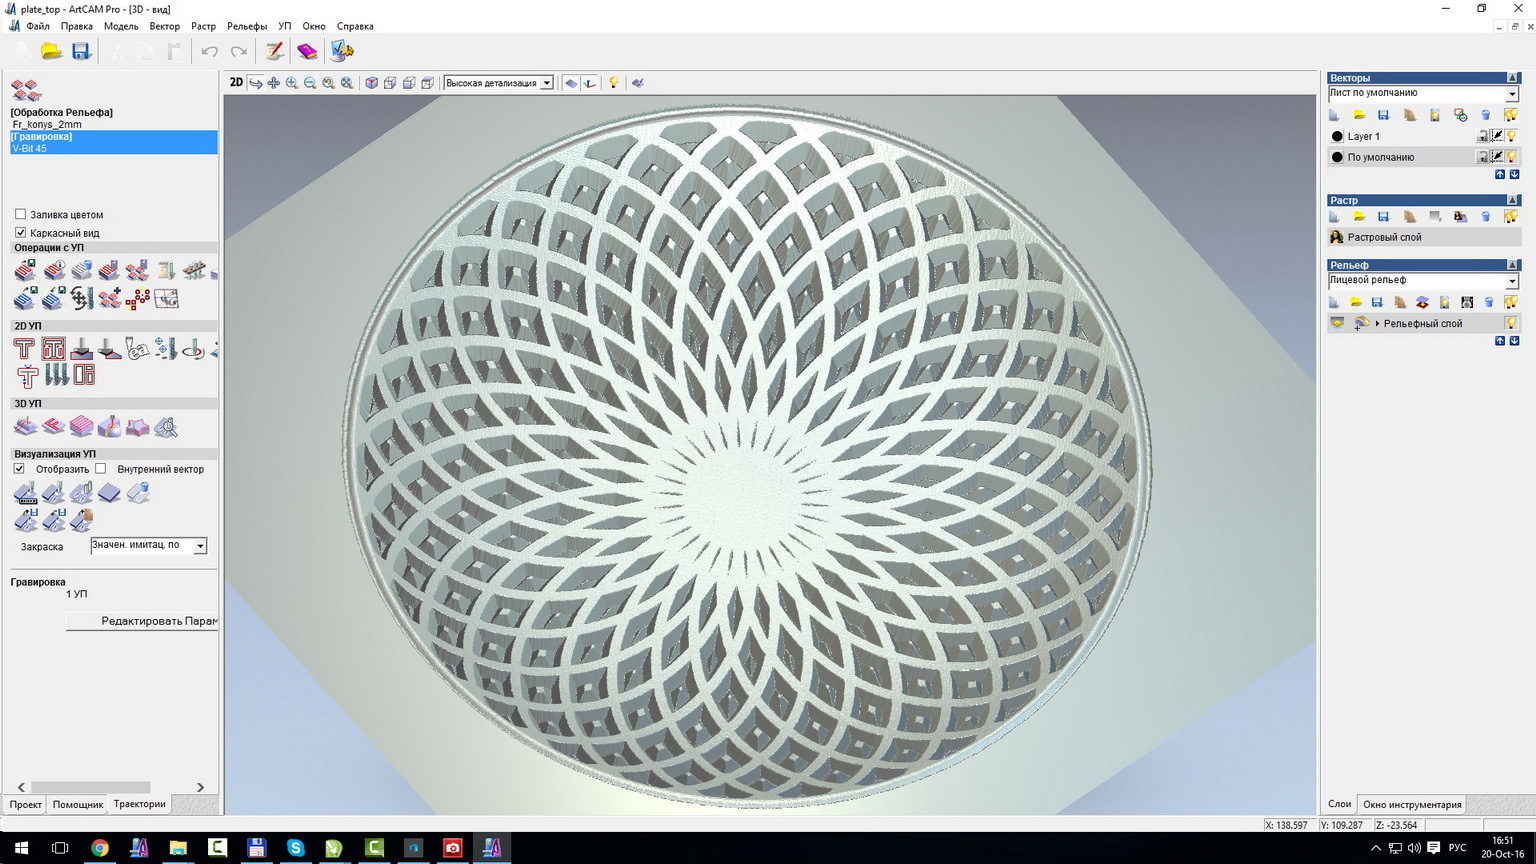
Task: Collapse the Рельеф panel
Action: 1513,265
